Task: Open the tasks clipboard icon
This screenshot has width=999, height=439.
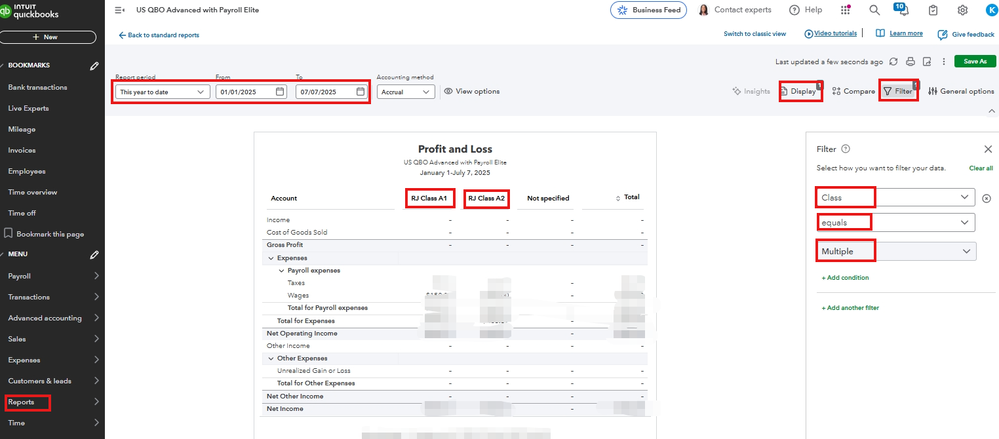Action: coord(933,10)
